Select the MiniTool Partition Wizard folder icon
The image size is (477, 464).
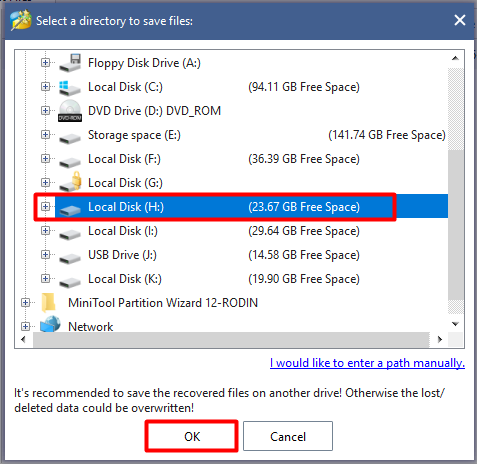(49, 303)
